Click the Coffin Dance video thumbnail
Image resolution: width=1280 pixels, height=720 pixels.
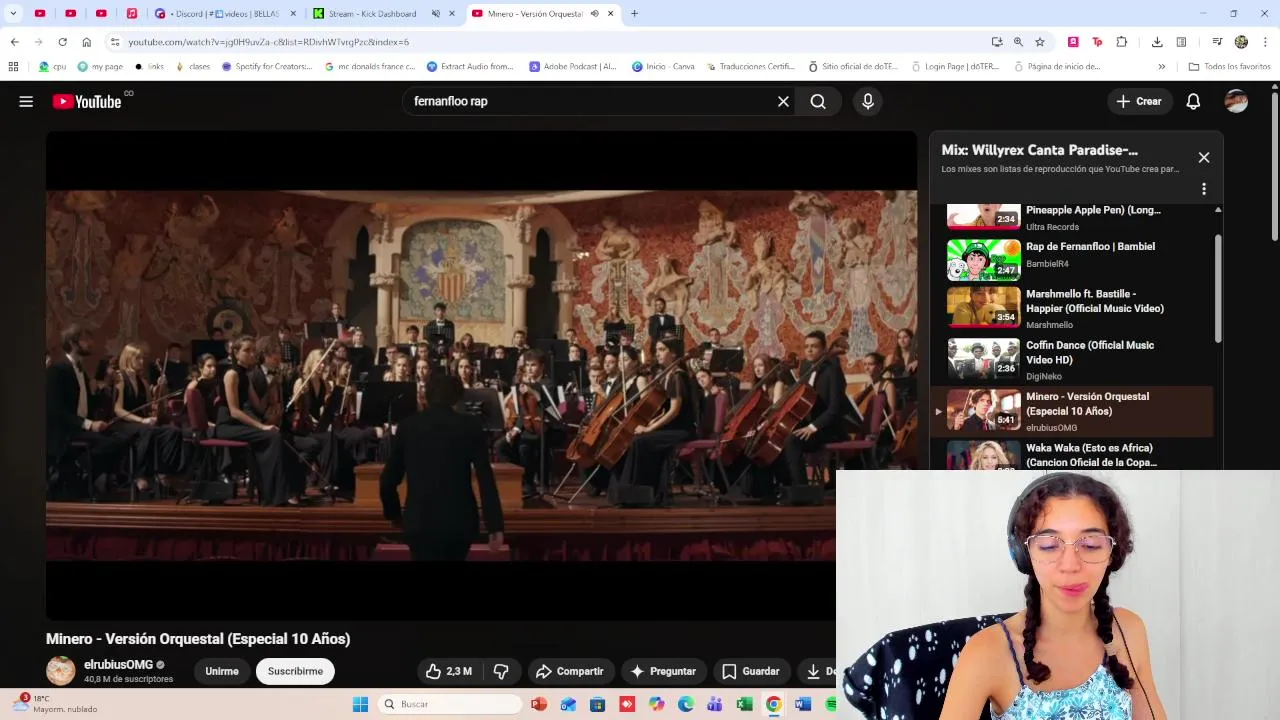pos(984,358)
